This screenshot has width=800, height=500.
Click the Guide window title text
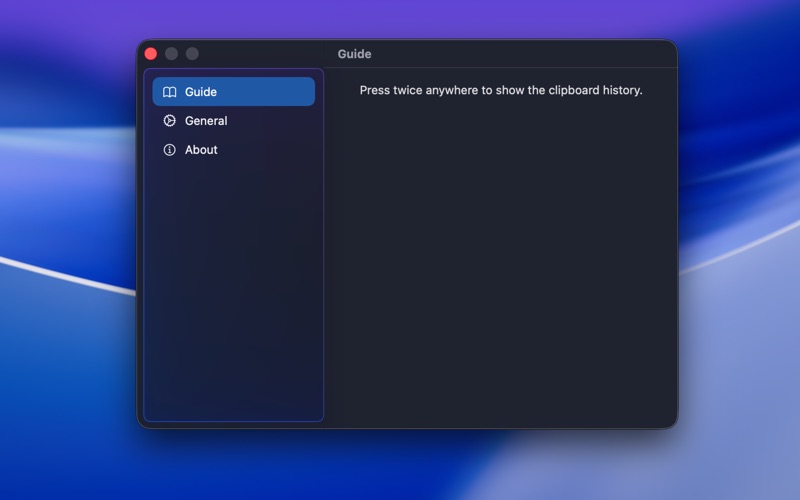(x=355, y=54)
